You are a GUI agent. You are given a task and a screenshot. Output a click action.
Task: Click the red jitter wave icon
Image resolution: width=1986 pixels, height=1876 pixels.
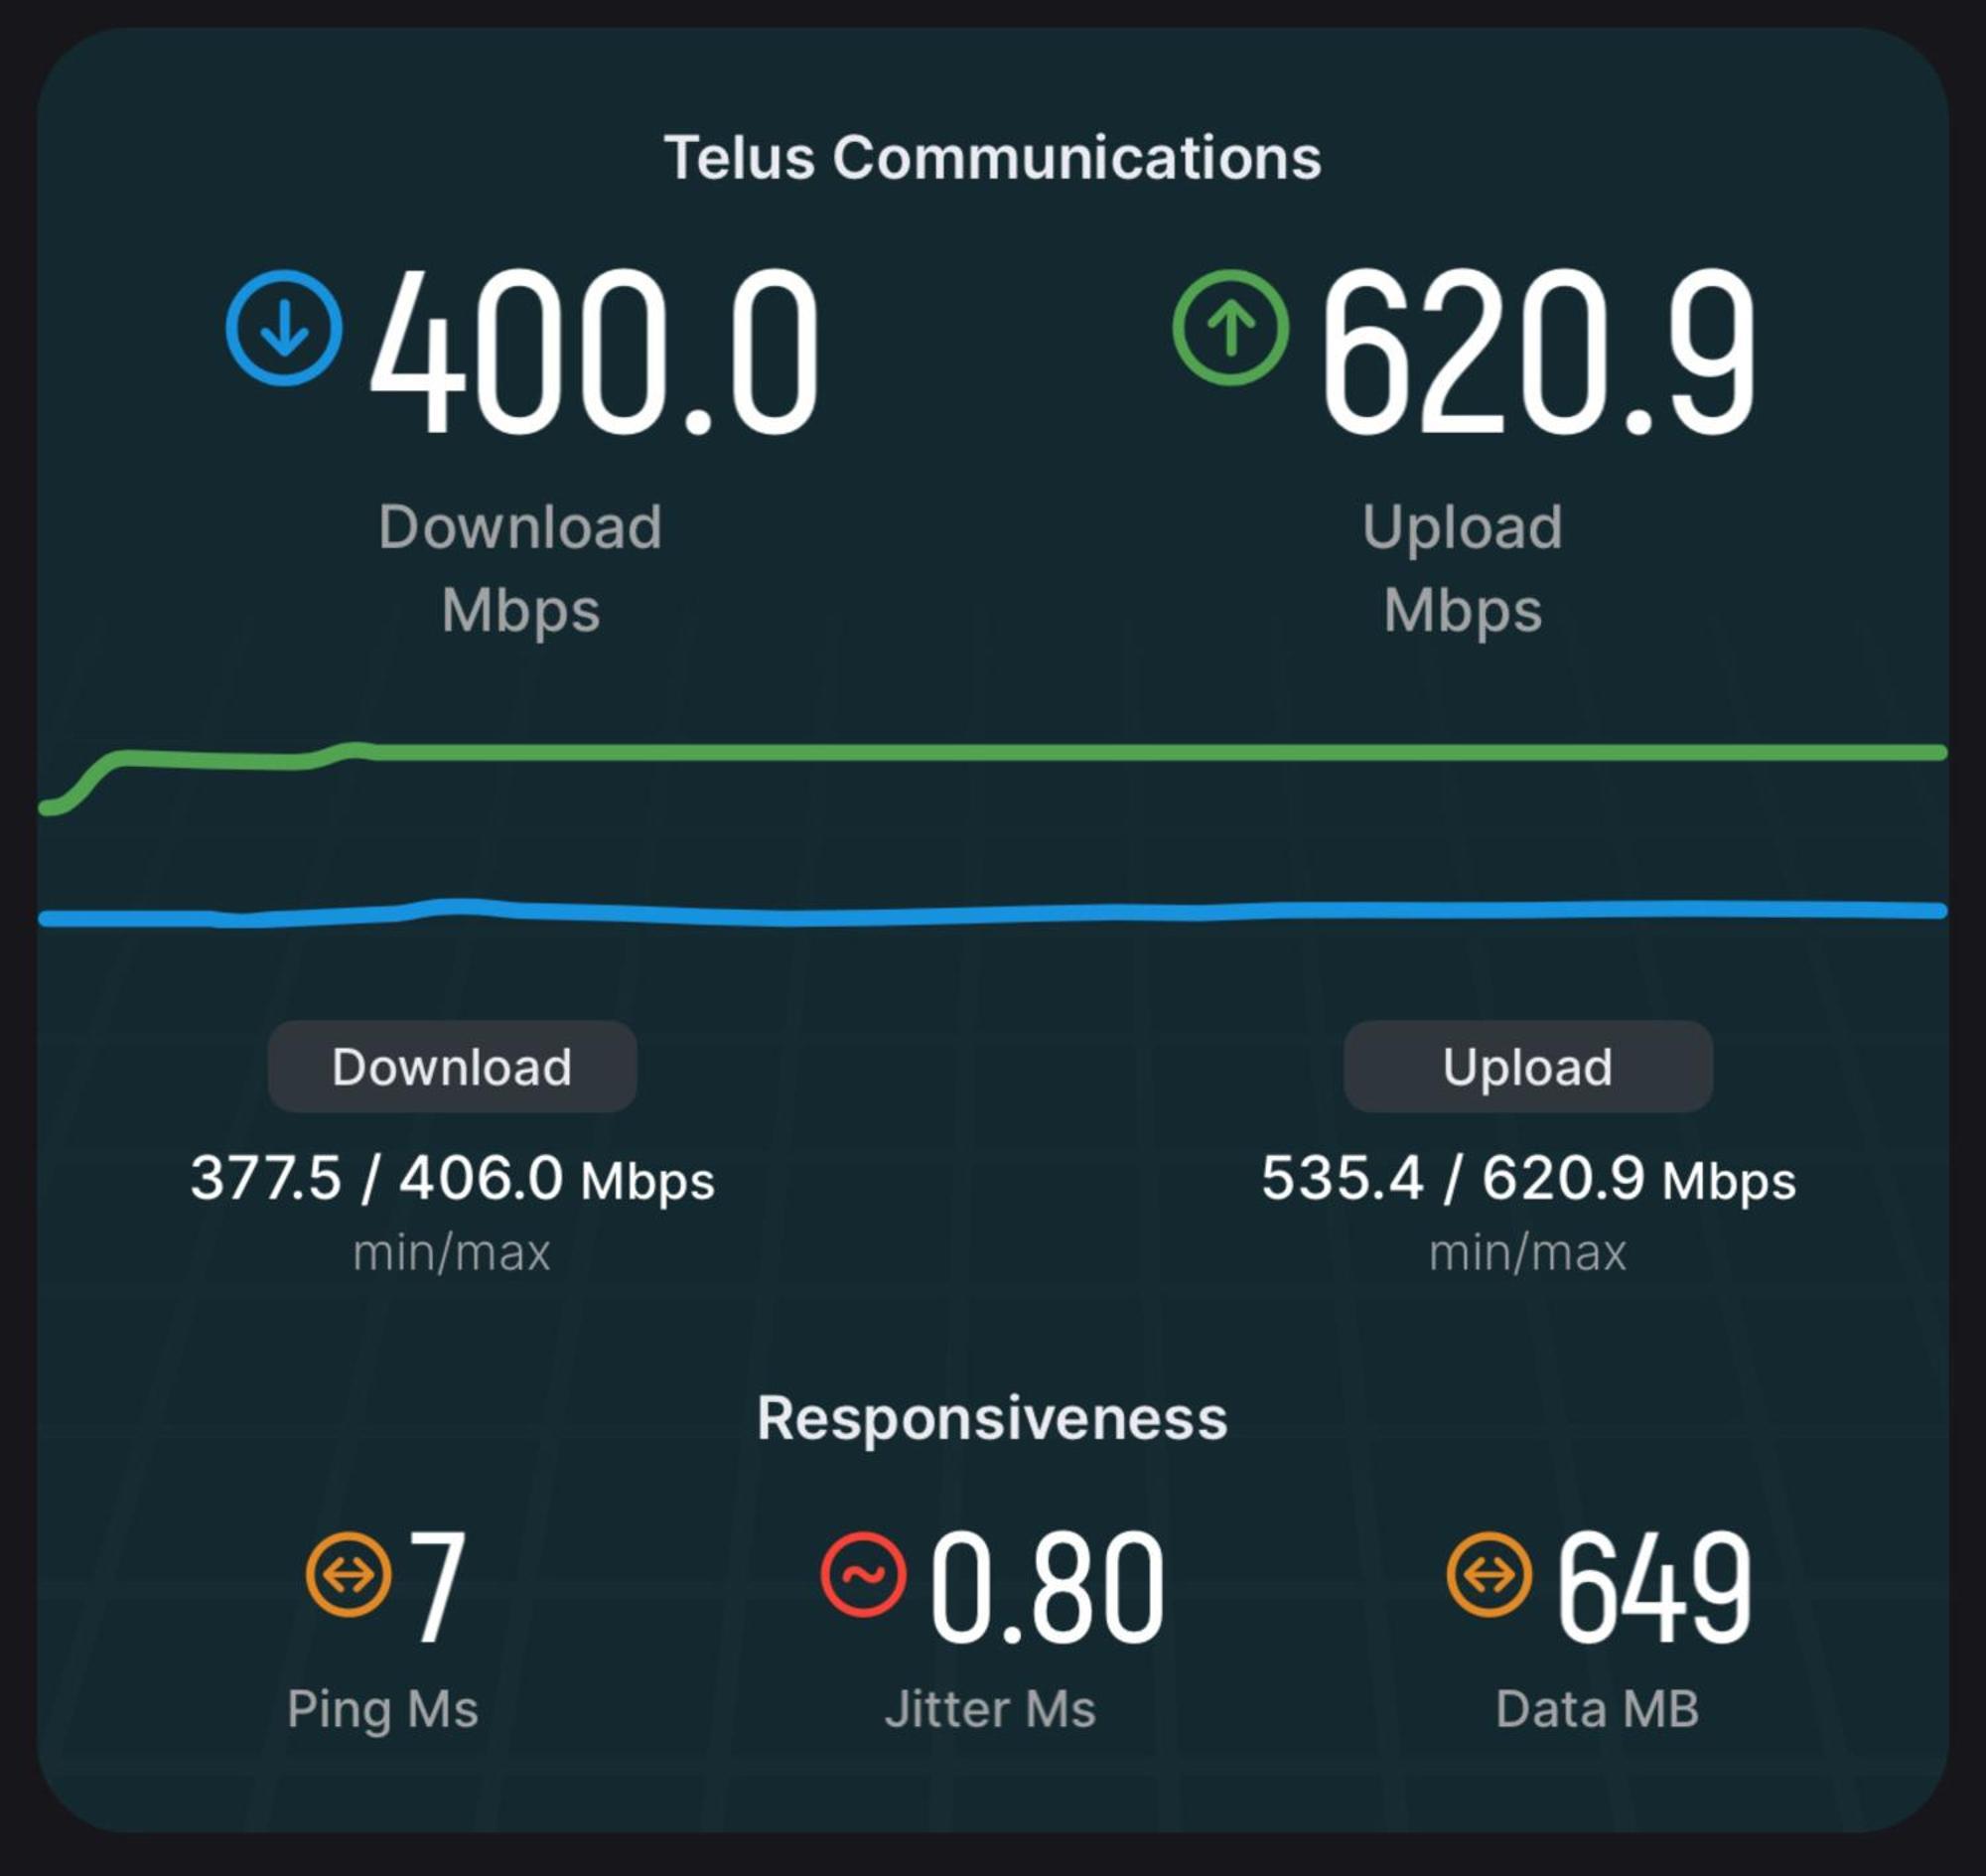point(863,1574)
